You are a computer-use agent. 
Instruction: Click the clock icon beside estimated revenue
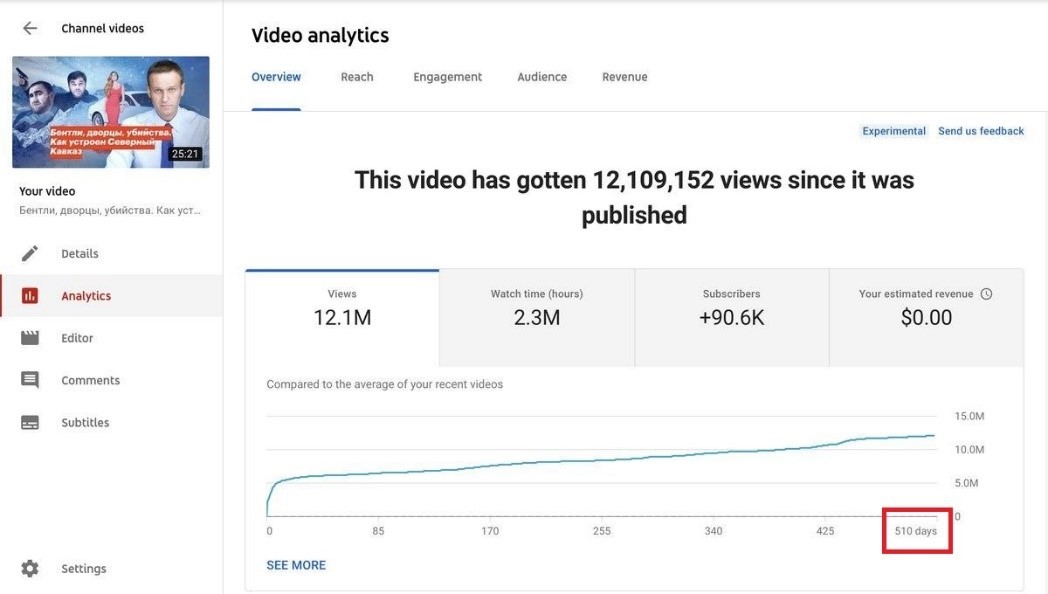(986, 294)
